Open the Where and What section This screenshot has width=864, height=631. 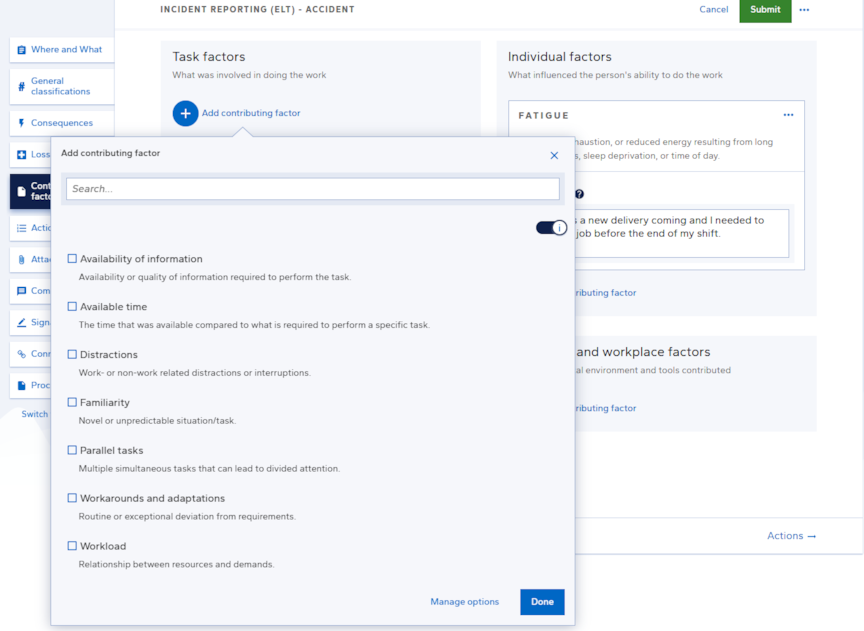click(65, 49)
